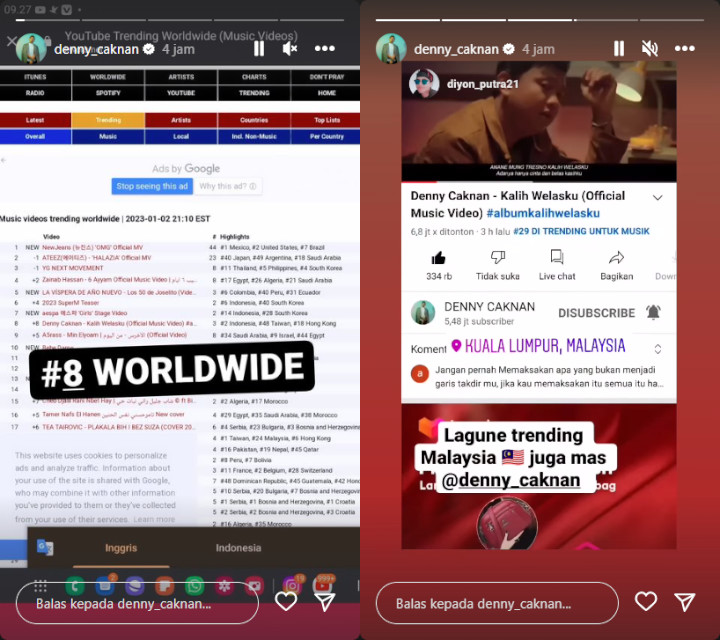Open right story more options menu
Viewport: 720px width, 640px height.
coord(685,48)
